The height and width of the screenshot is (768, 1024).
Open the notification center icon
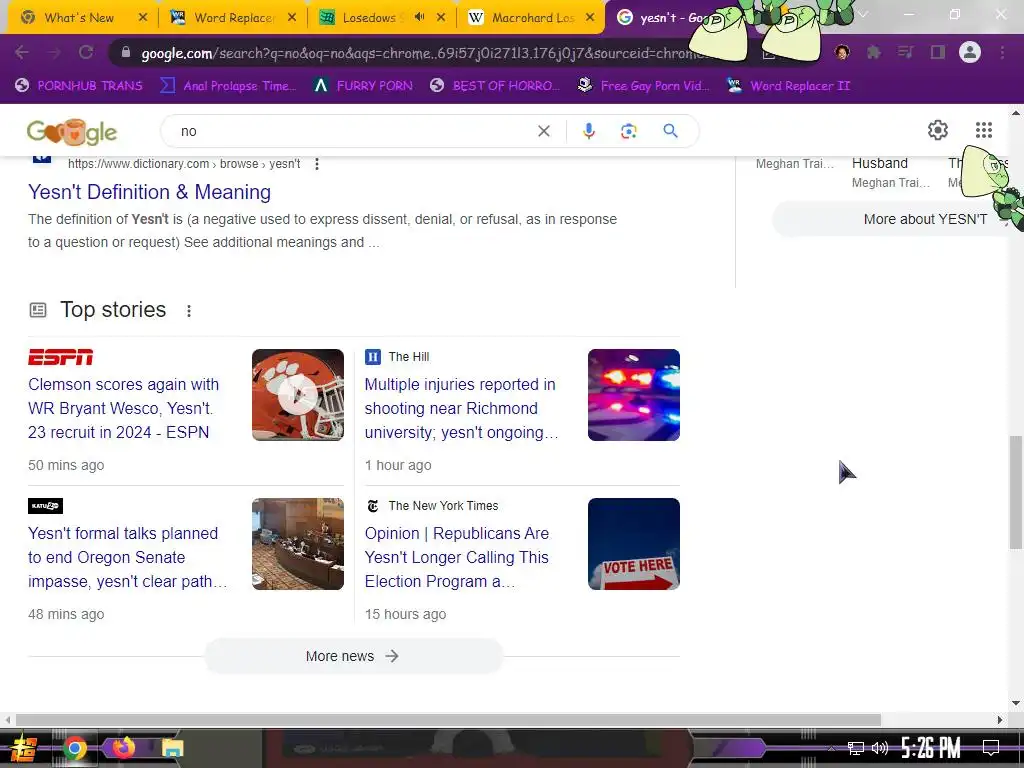pyautogui.click(x=991, y=748)
